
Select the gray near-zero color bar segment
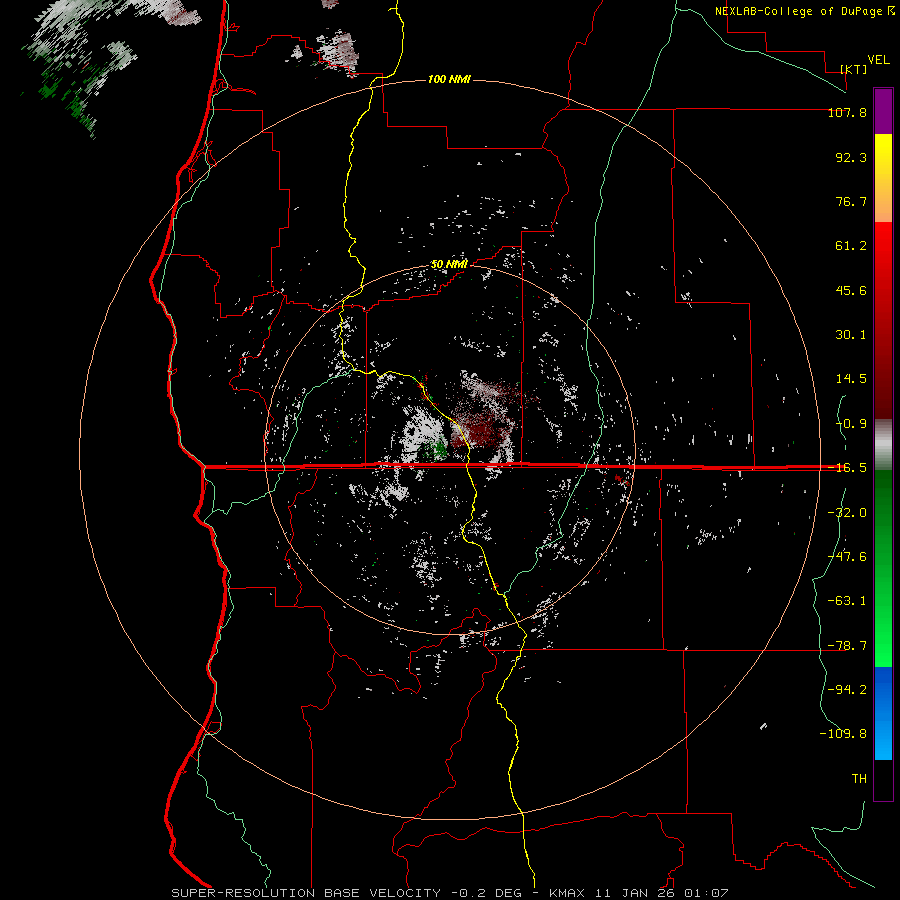[x=883, y=445]
